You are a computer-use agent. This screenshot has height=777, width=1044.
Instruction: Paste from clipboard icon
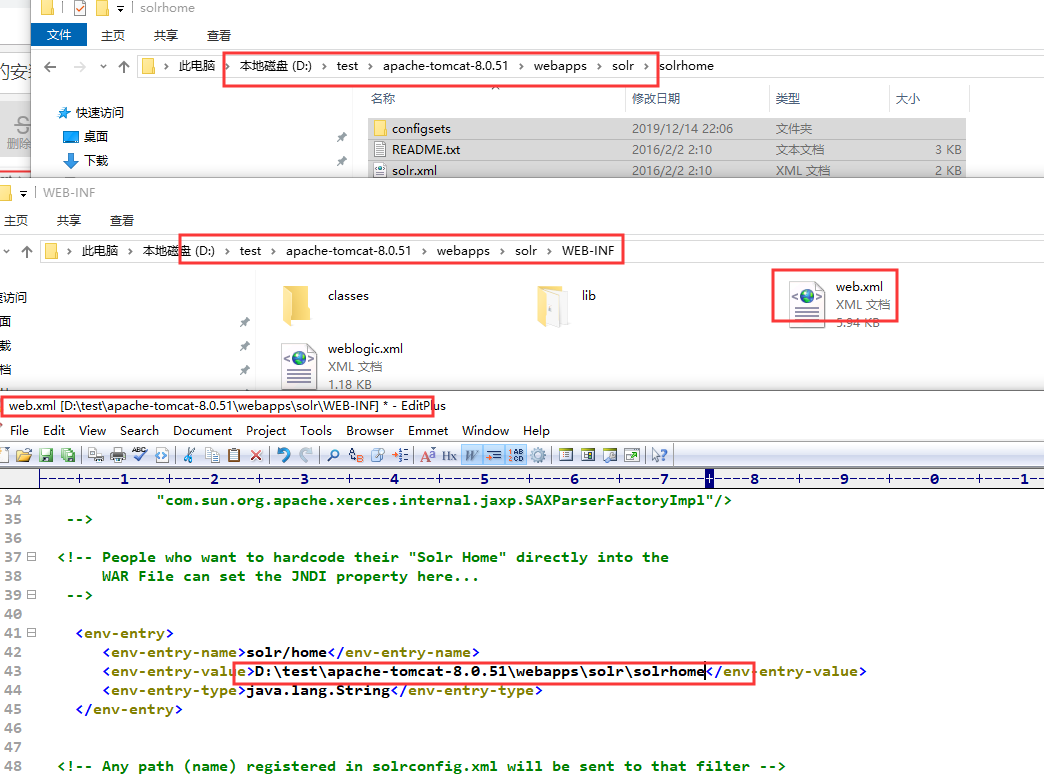click(x=234, y=455)
